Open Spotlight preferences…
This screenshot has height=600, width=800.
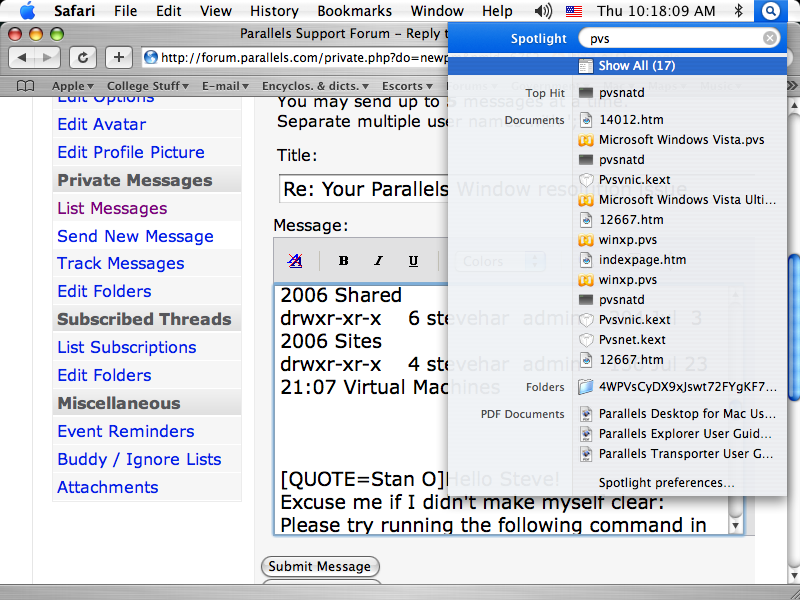tap(666, 483)
